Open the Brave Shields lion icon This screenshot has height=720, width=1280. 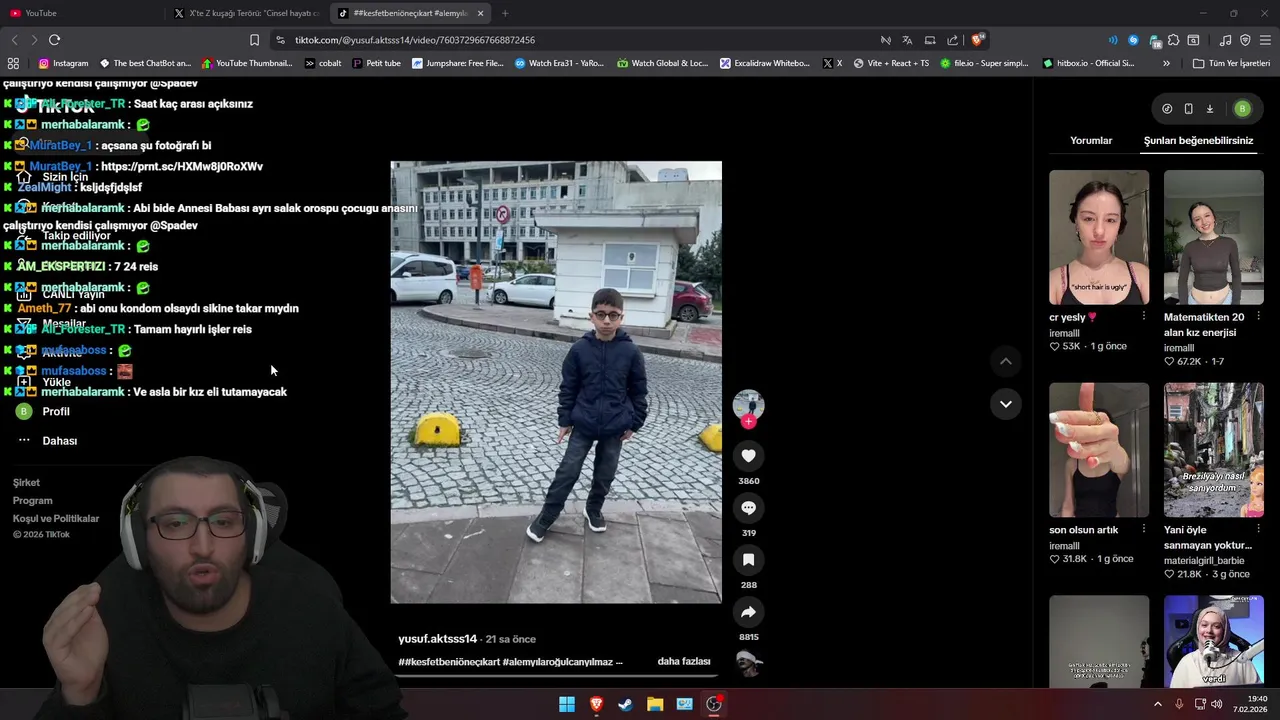[x=977, y=40]
